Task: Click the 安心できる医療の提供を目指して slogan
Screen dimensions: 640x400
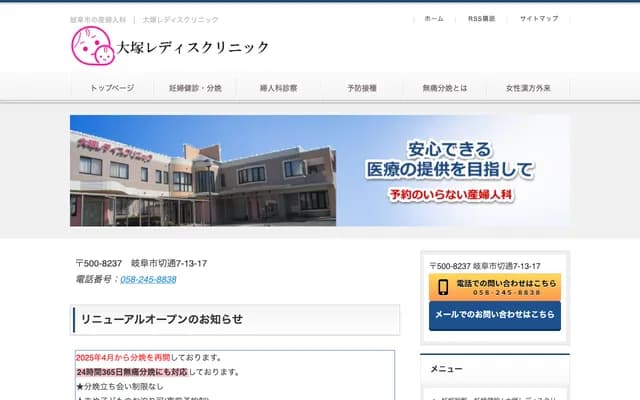Action: (x=450, y=160)
